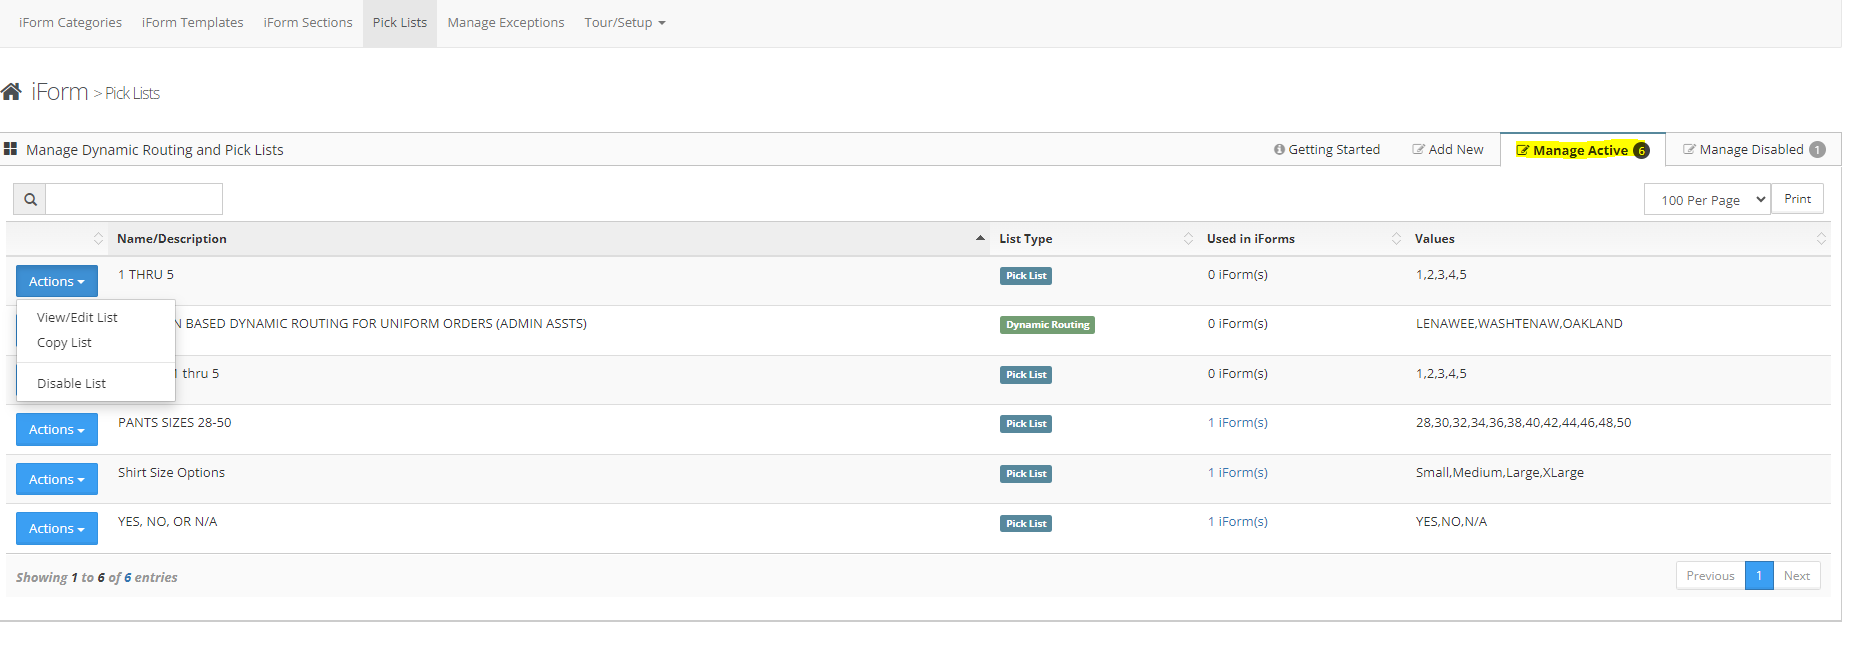The image size is (1853, 662).
Task: Open the 1 iForm(s) link for PANTS SIZES
Action: click(x=1237, y=423)
